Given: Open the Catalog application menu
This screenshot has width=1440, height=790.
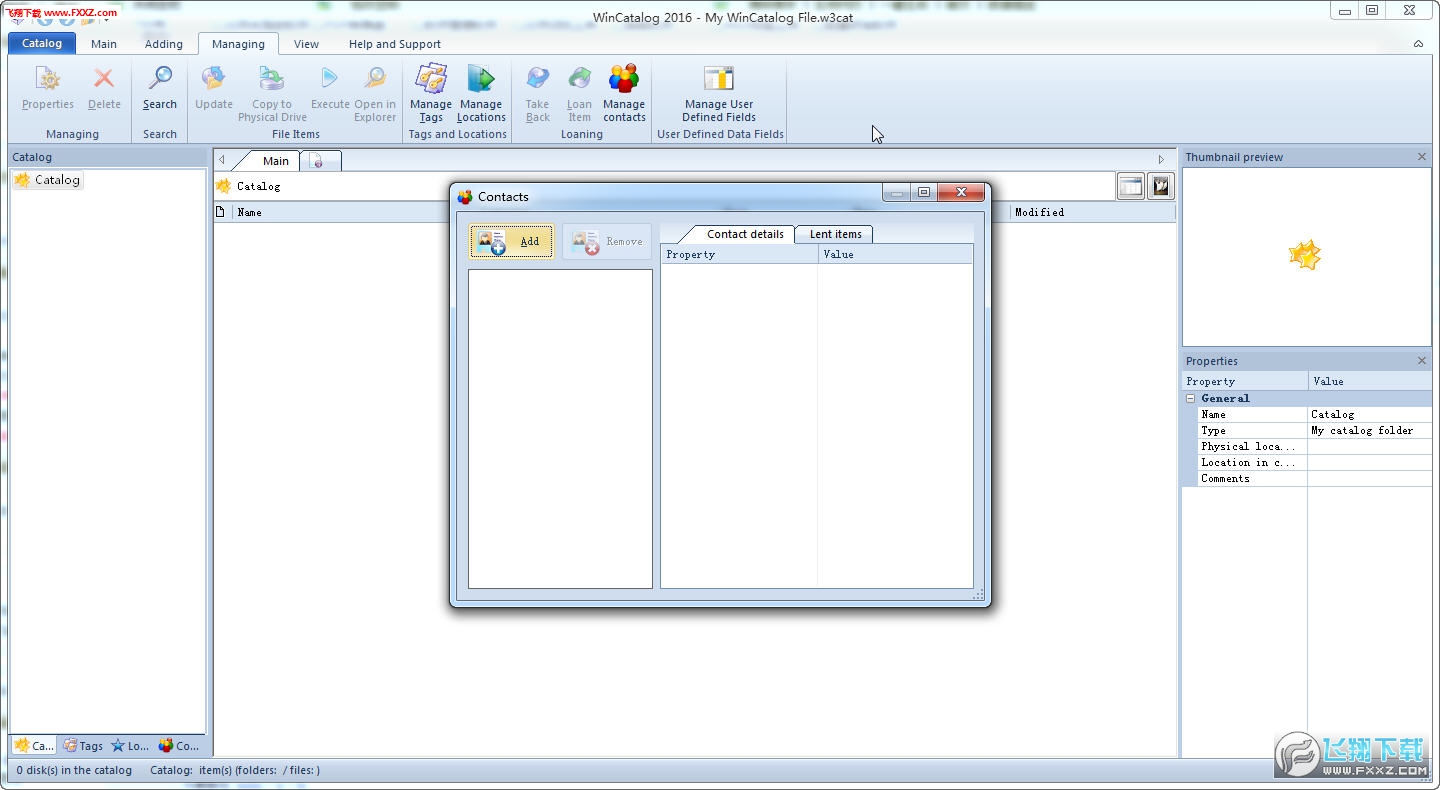Looking at the screenshot, I should [x=42, y=43].
